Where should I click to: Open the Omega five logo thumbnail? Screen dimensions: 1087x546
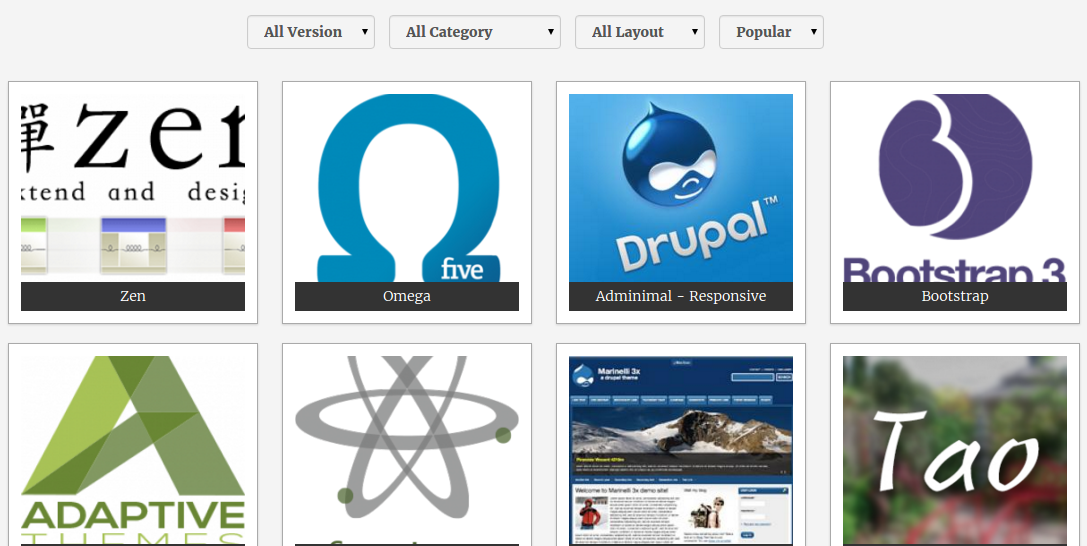coord(407,188)
